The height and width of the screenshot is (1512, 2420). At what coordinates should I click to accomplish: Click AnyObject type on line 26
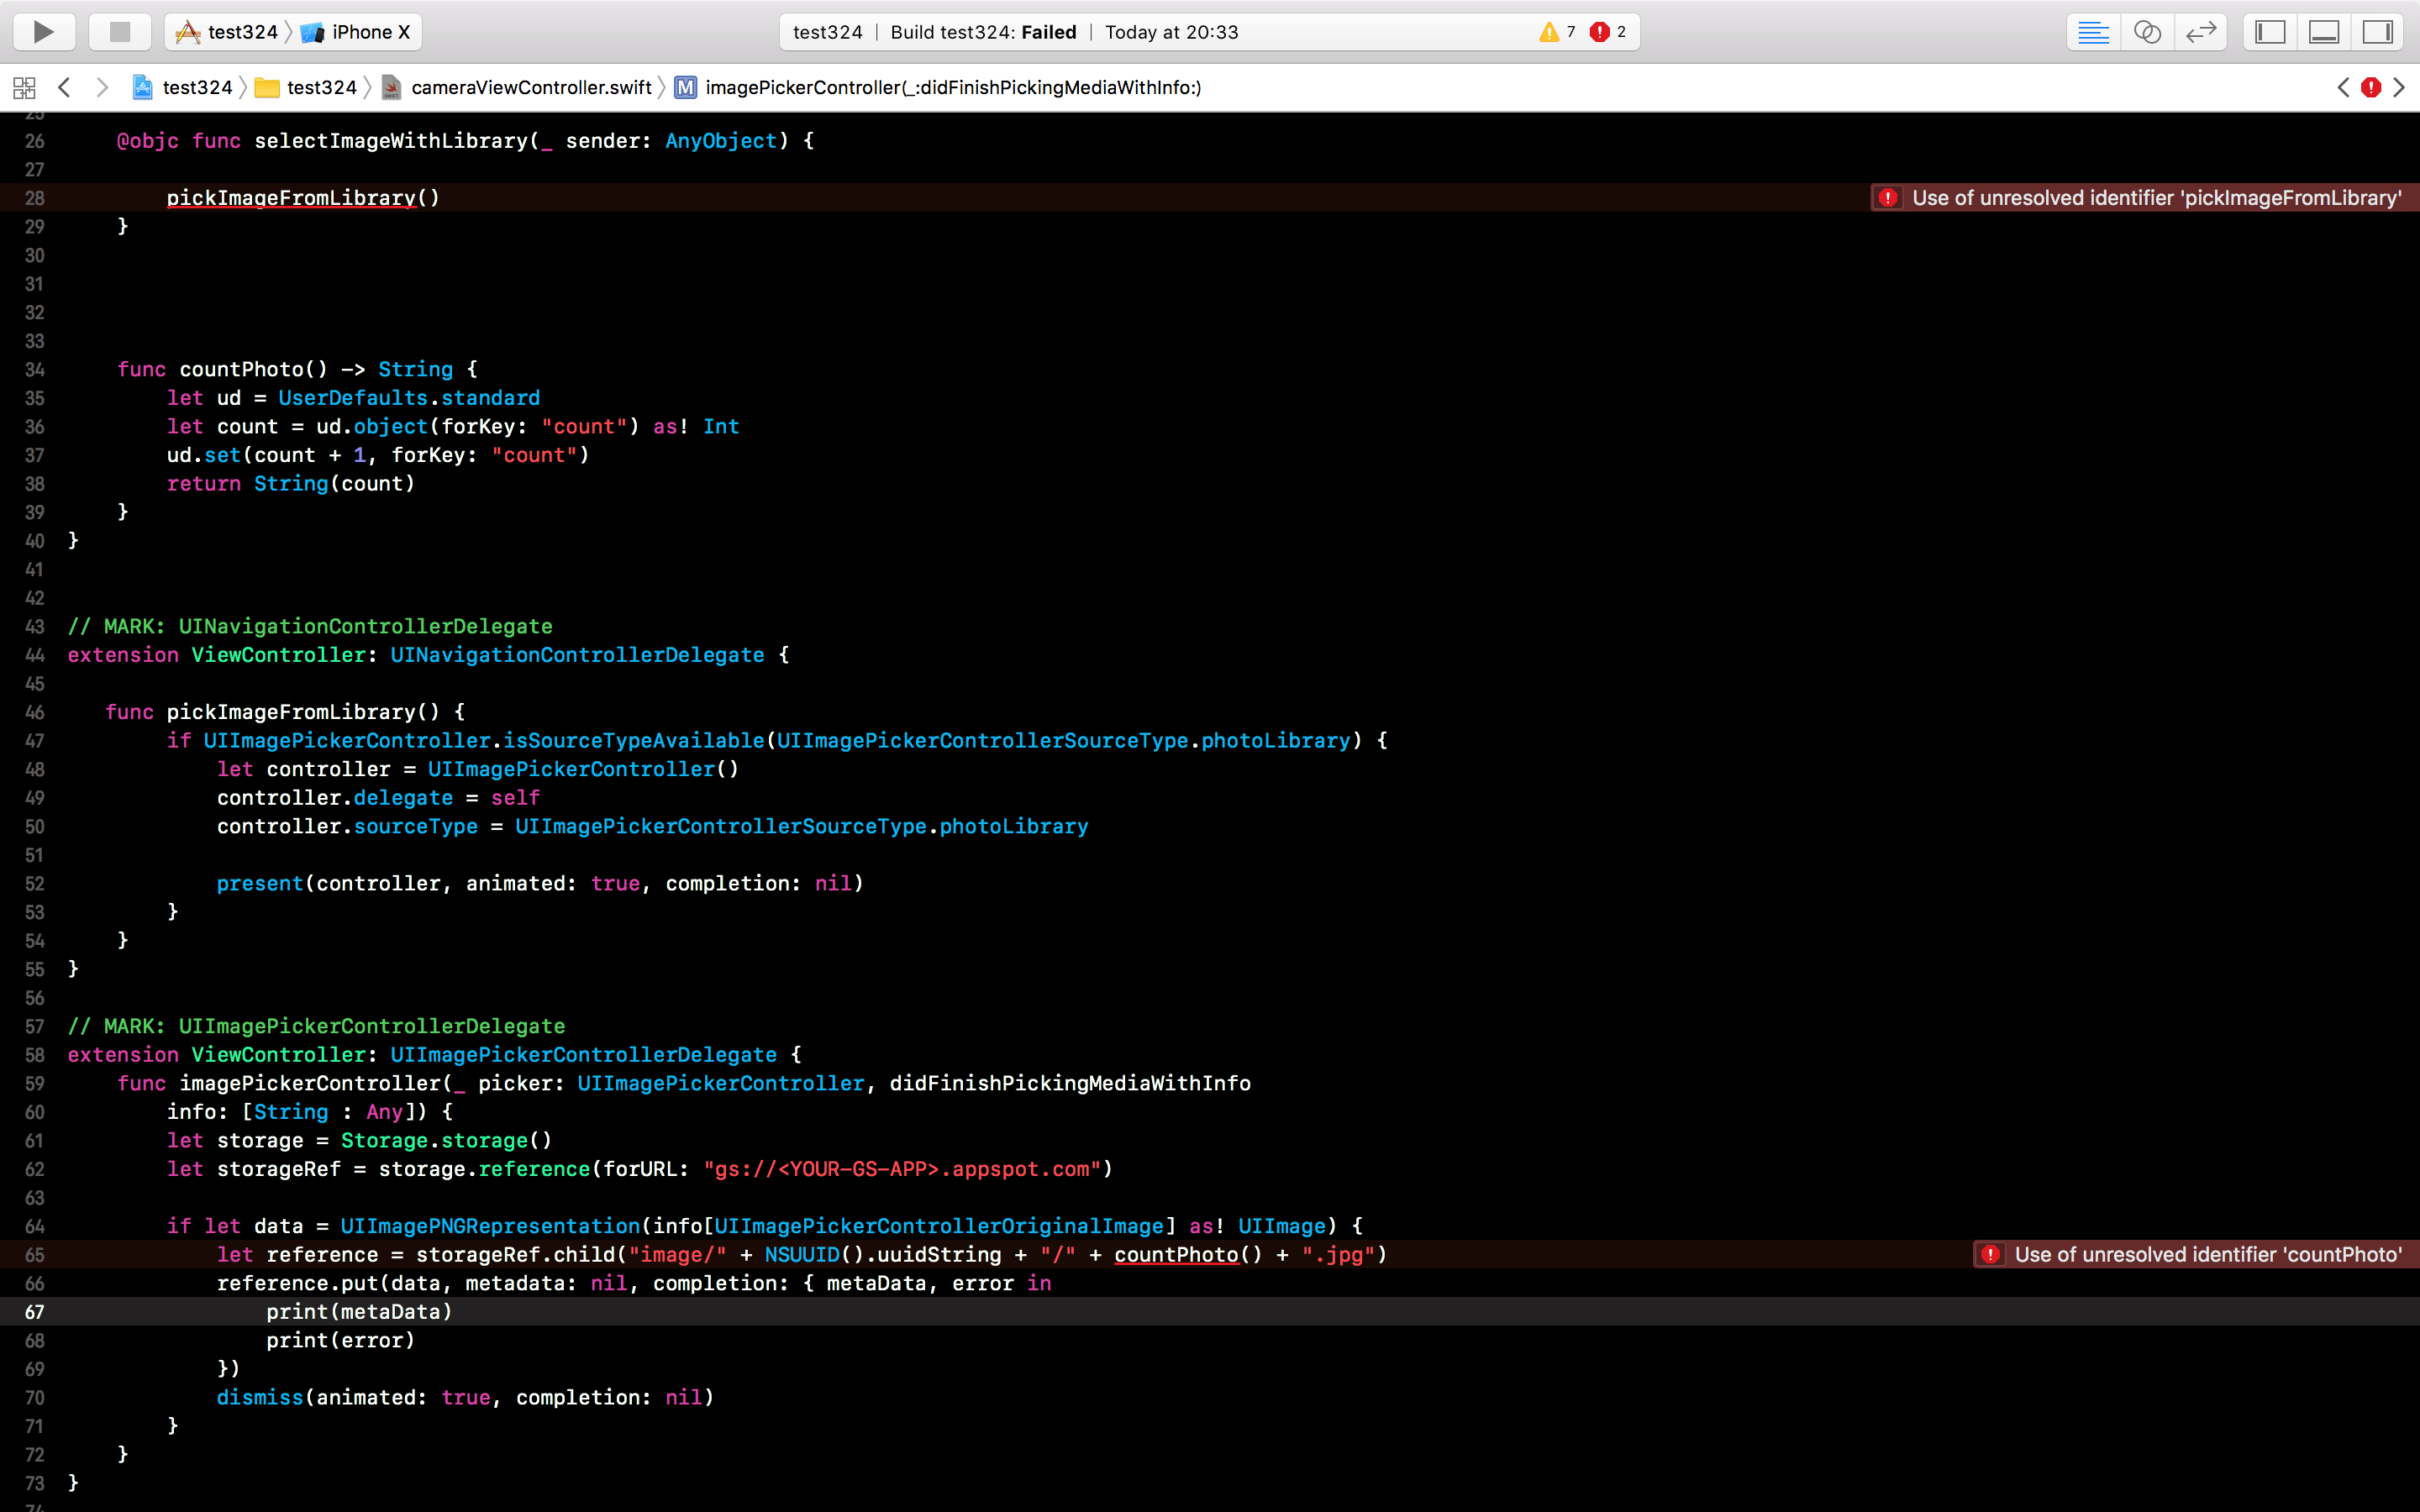(x=721, y=141)
